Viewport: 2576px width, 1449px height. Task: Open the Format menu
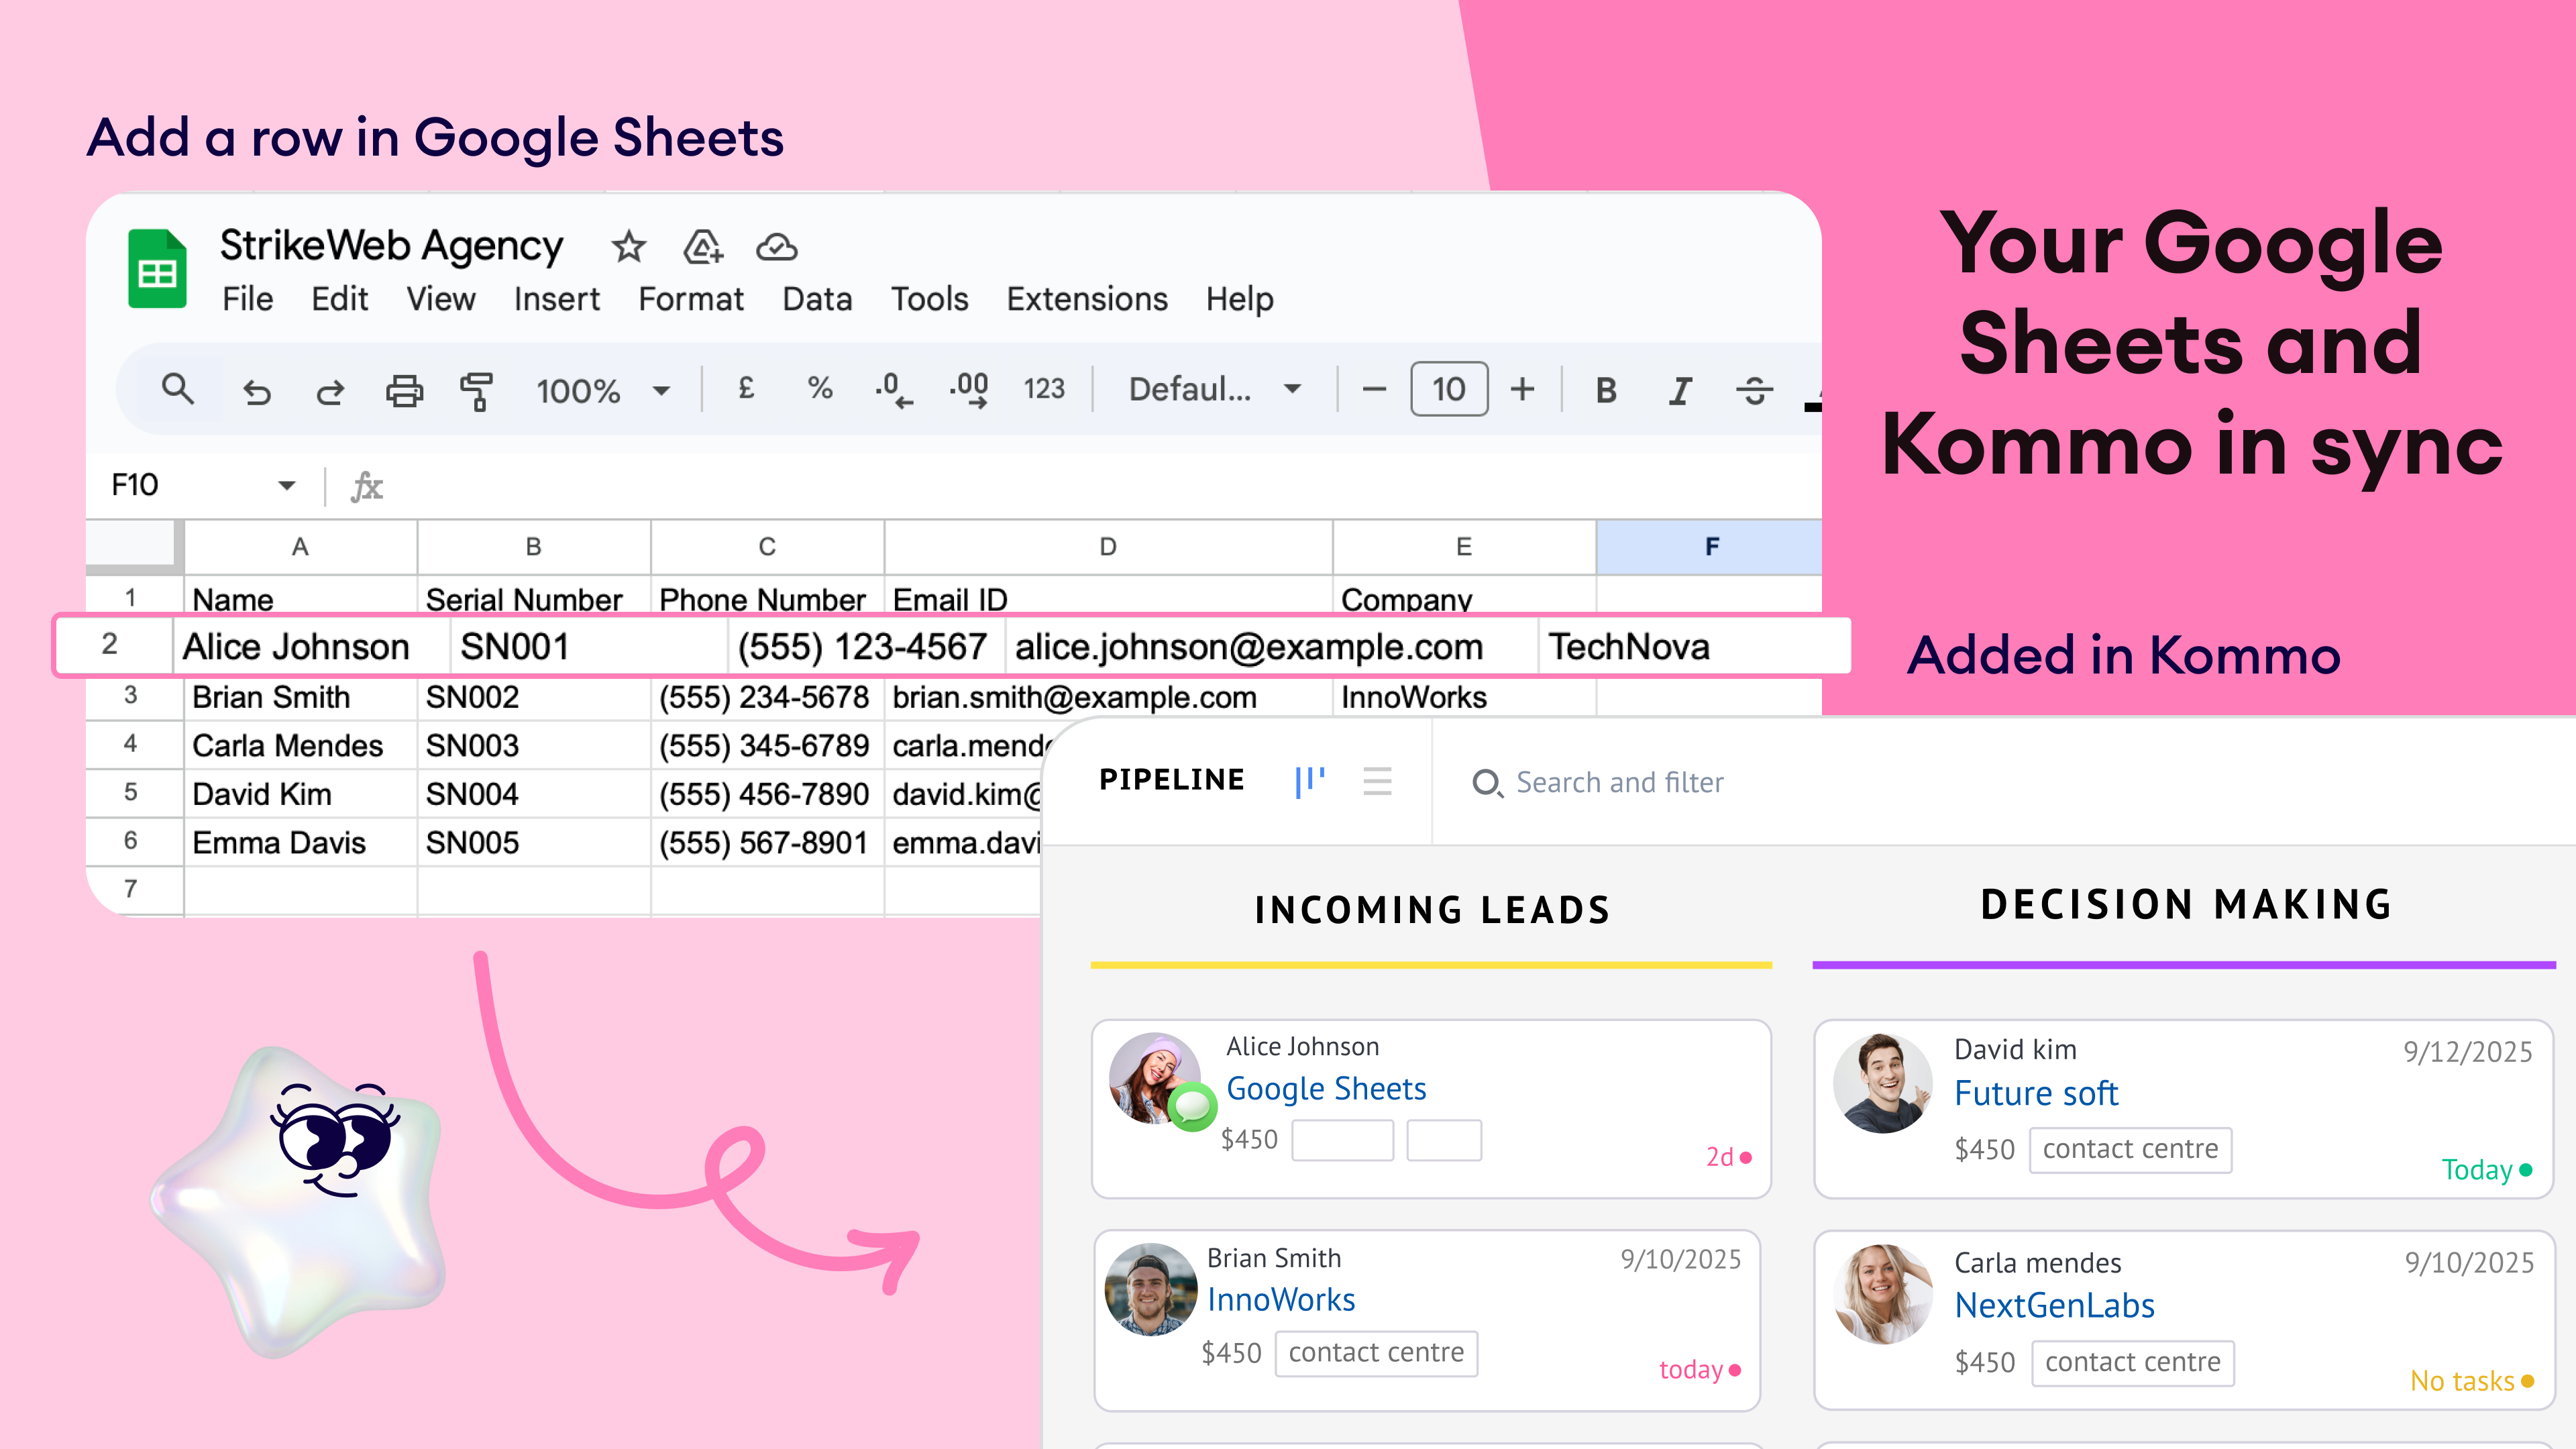click(x=691, y=299)
